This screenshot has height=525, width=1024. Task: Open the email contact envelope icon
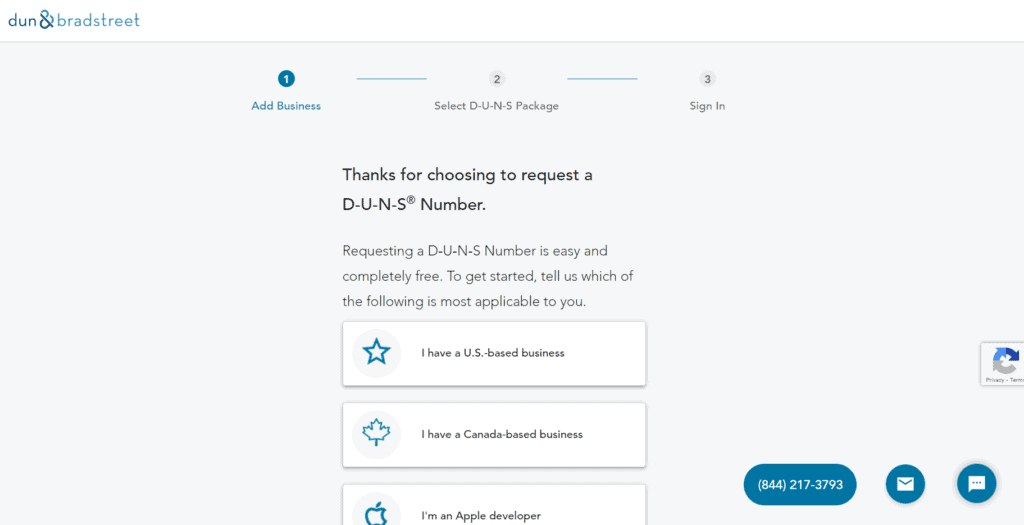[x=905, y=484]
